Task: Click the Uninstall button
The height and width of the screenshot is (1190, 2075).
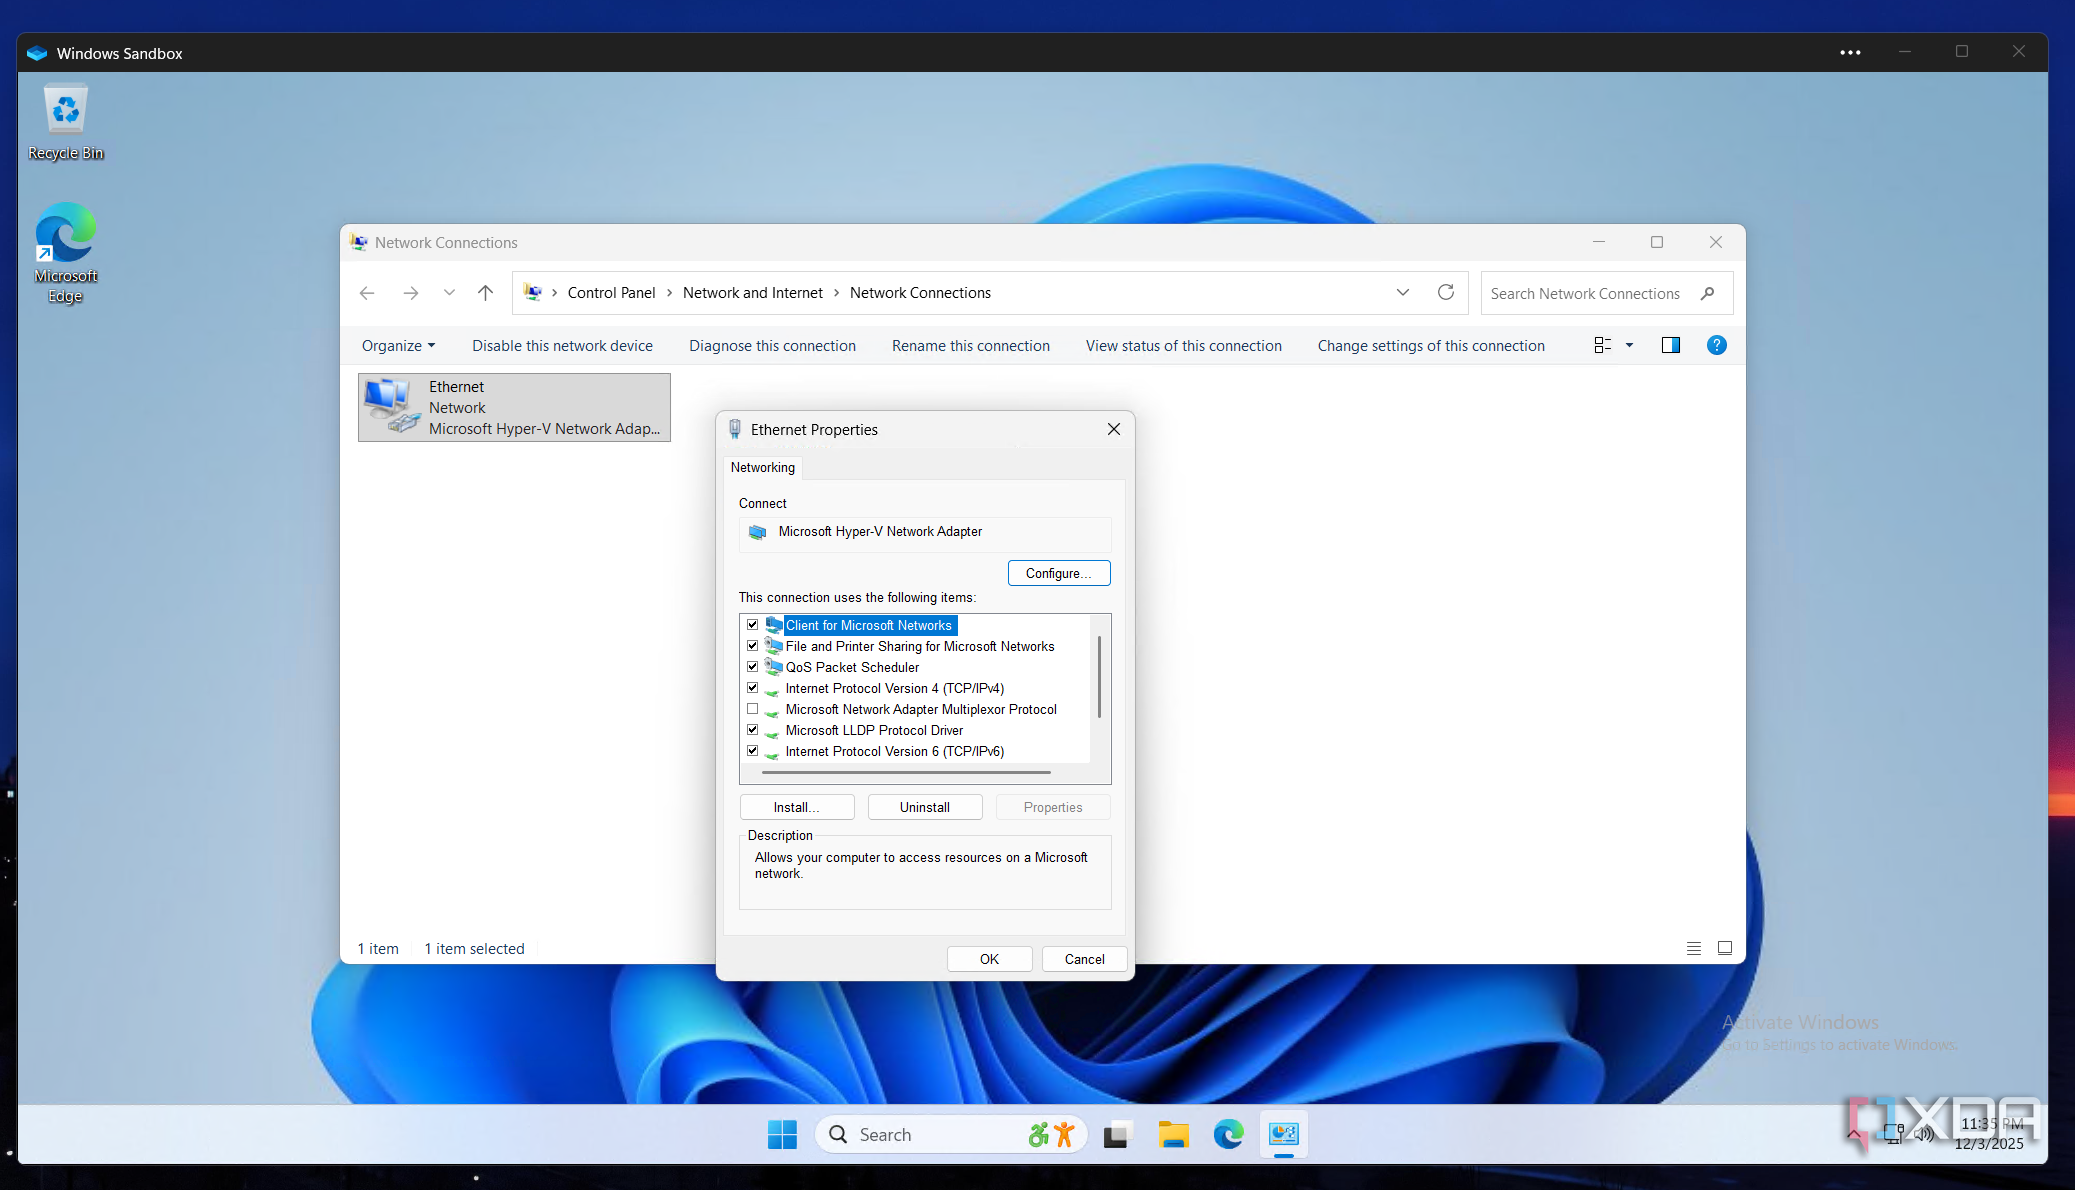Action: [x=925, y=807]
